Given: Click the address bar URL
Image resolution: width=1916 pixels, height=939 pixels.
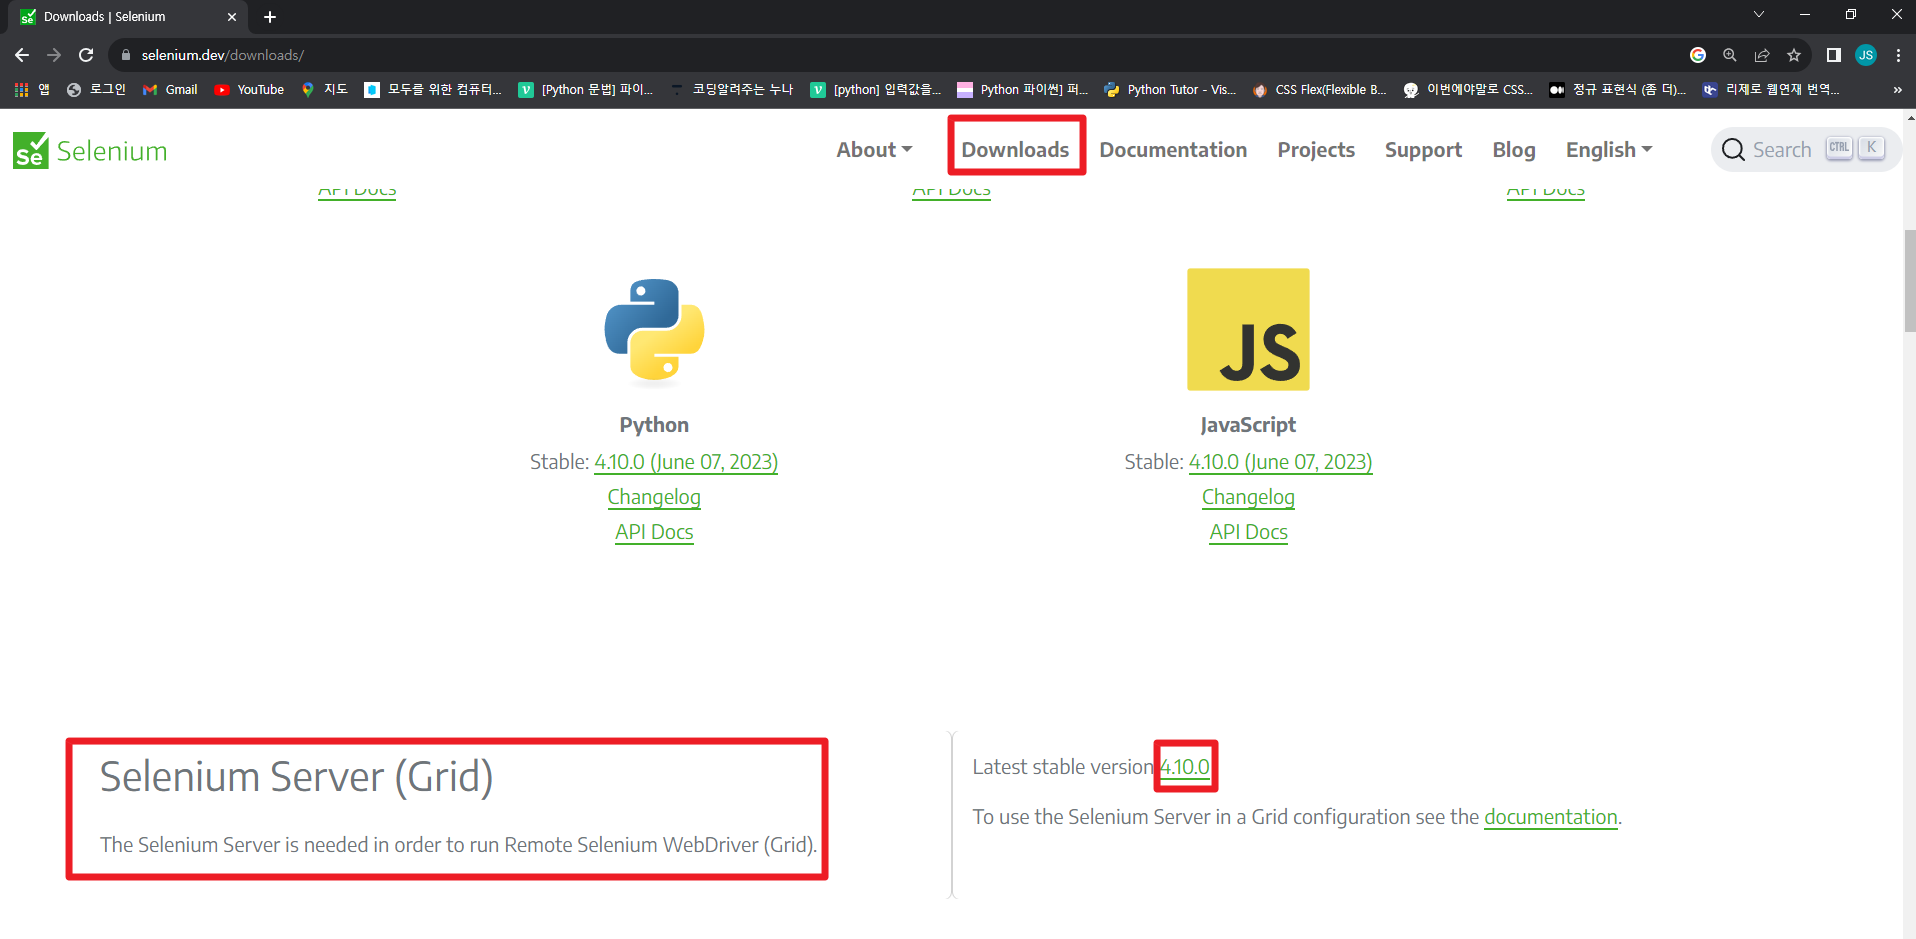Looking at the screenshot, I should pos(222,55).
